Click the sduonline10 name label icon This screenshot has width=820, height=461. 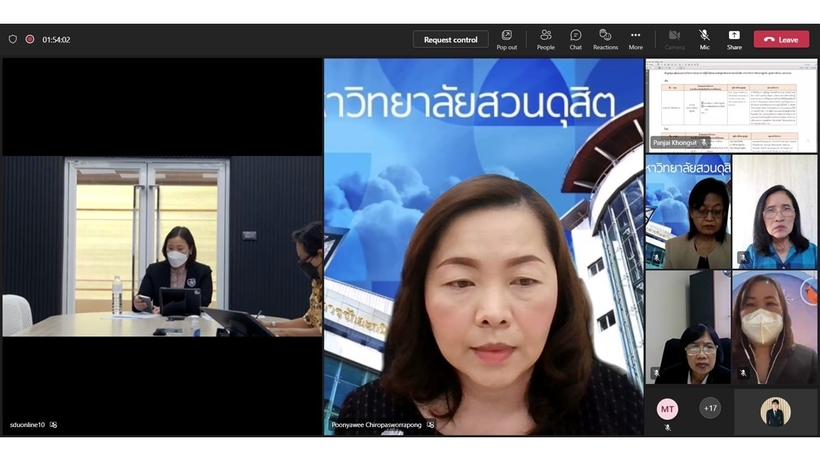tap(54, 425)
